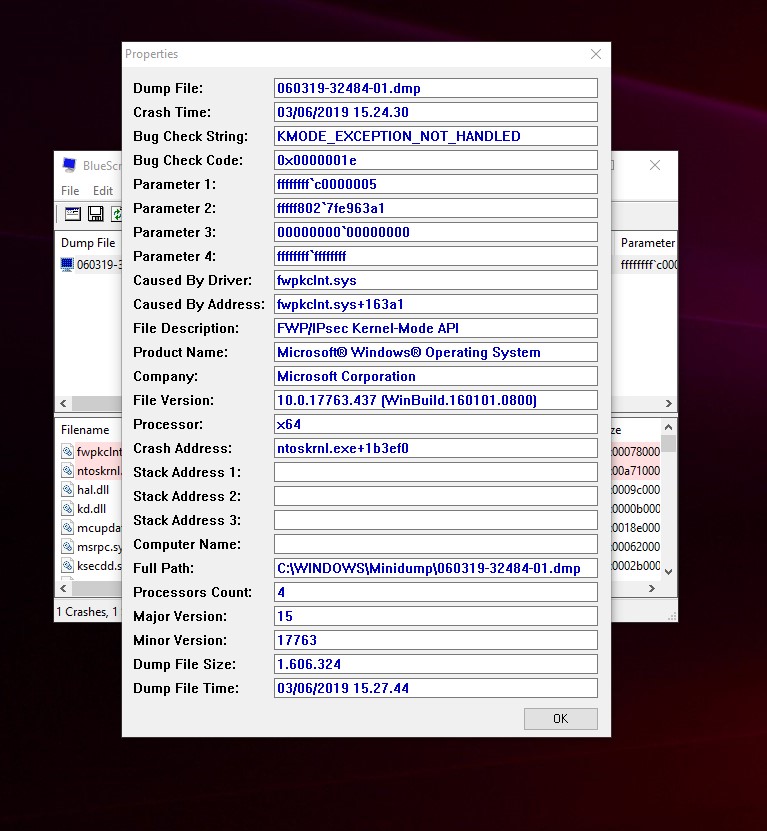
Task: Click upper pane scroll-left arrow
Action: coord(64,403)
